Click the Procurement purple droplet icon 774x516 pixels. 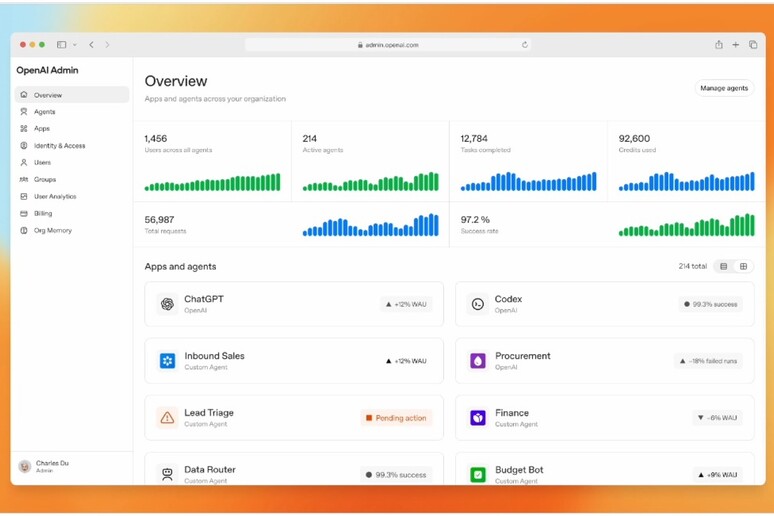(x=478, y=361)
